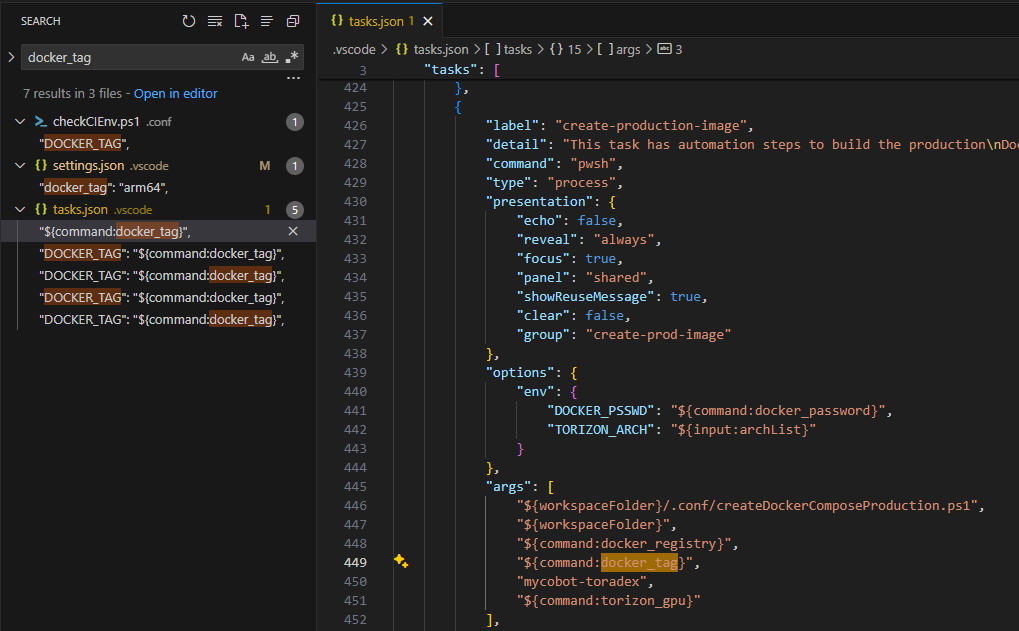Click the Open in editor link

point(175,93)
